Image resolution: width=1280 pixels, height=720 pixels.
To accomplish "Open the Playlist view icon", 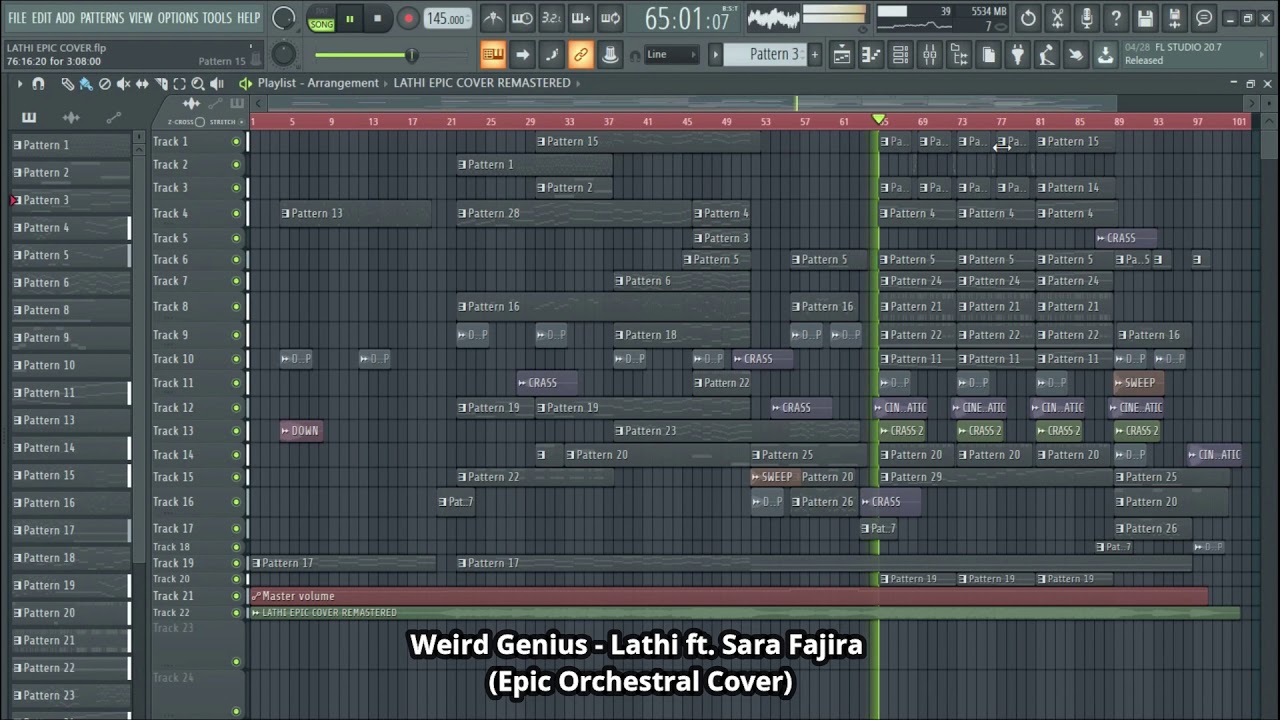I will tap(842, 55).
